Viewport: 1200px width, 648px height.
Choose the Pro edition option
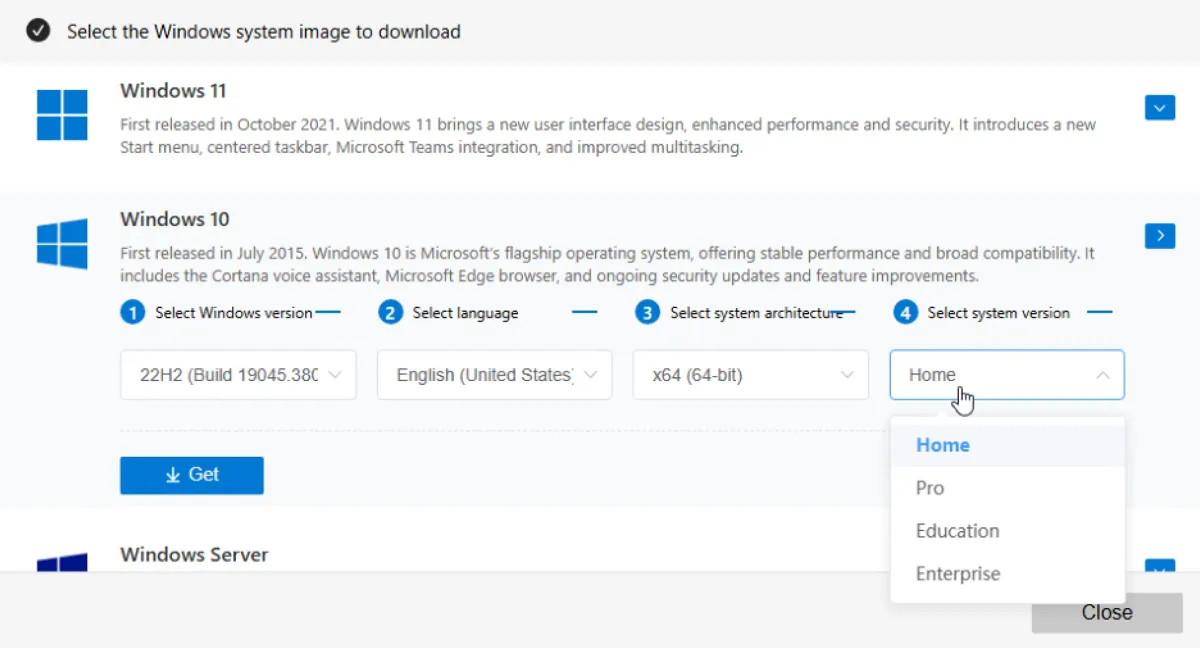(x=930, y=488)
